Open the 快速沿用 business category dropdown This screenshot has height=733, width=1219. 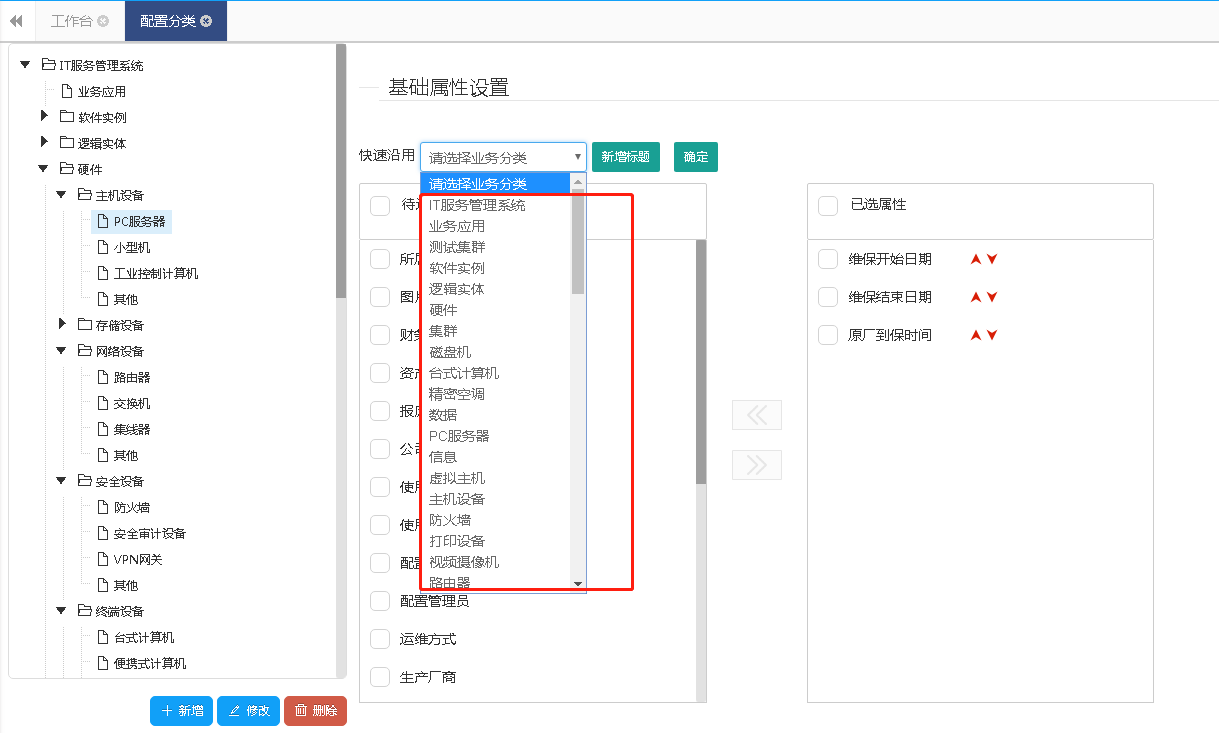pos(503,157)
